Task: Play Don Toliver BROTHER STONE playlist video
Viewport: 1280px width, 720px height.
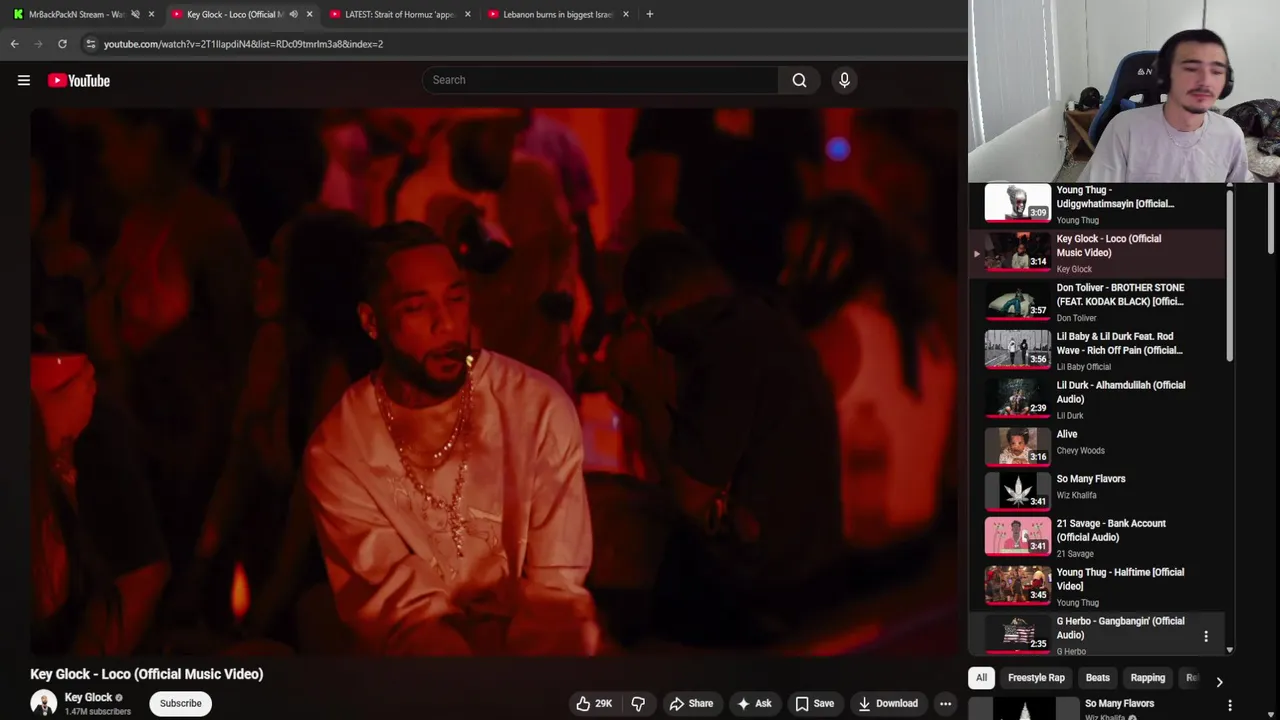Action: [1095, 301]
